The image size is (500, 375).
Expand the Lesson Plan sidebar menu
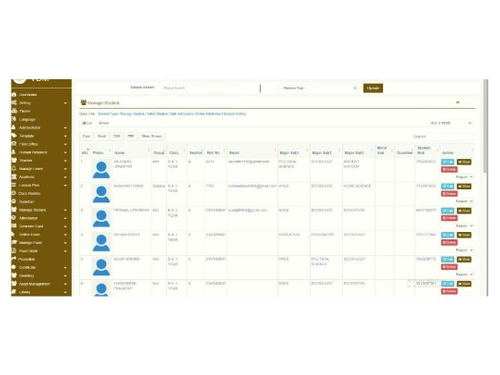pyautogui.click(x=65, y=185)
